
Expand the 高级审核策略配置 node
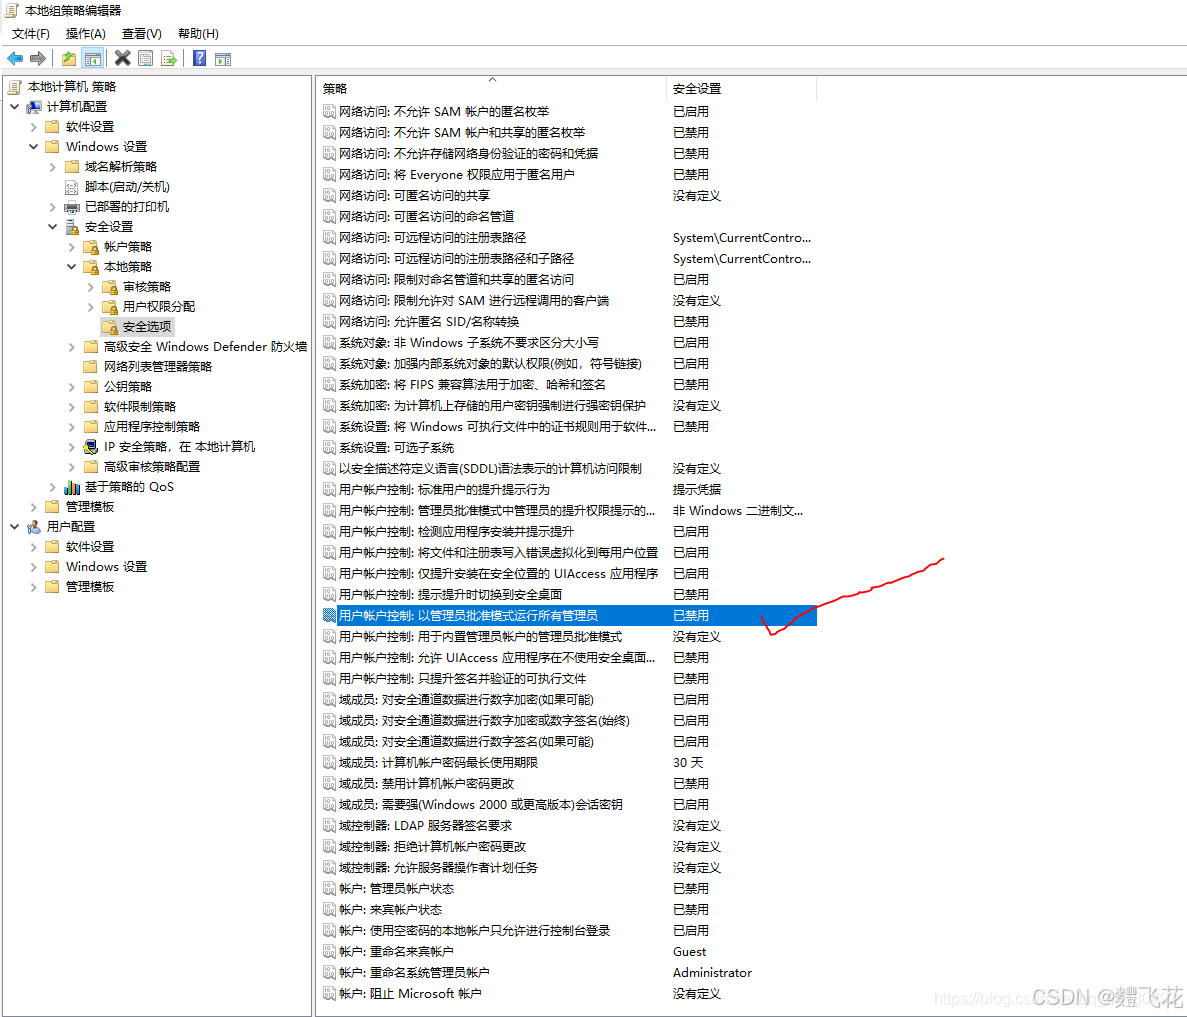(x=71, y=466)
